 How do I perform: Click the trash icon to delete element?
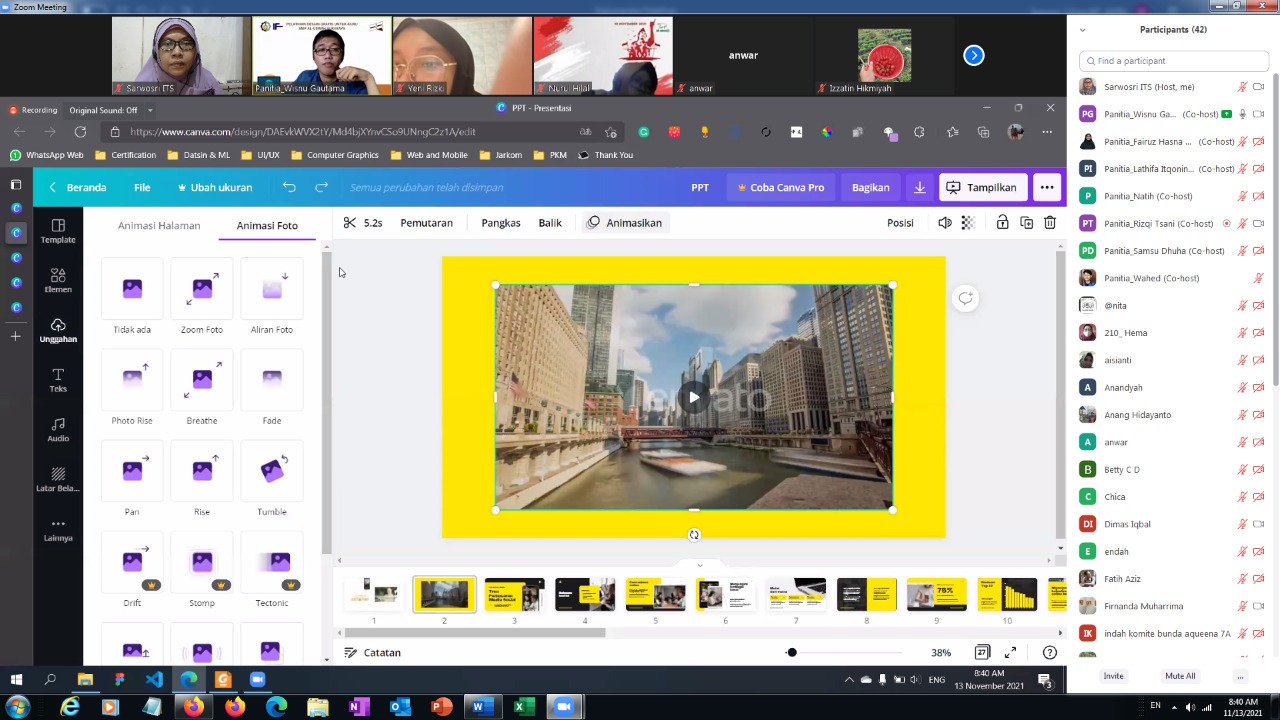(x=1050, y=223)
